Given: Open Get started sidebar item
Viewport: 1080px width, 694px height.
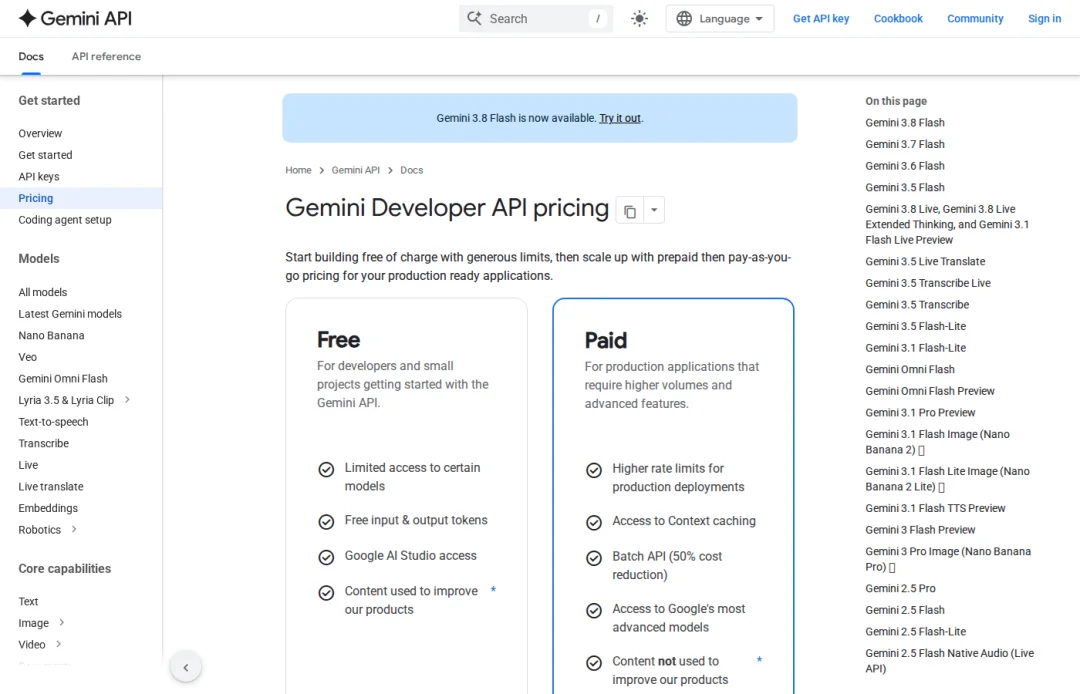Looking at the screenshot, I should tap(45, 155).
